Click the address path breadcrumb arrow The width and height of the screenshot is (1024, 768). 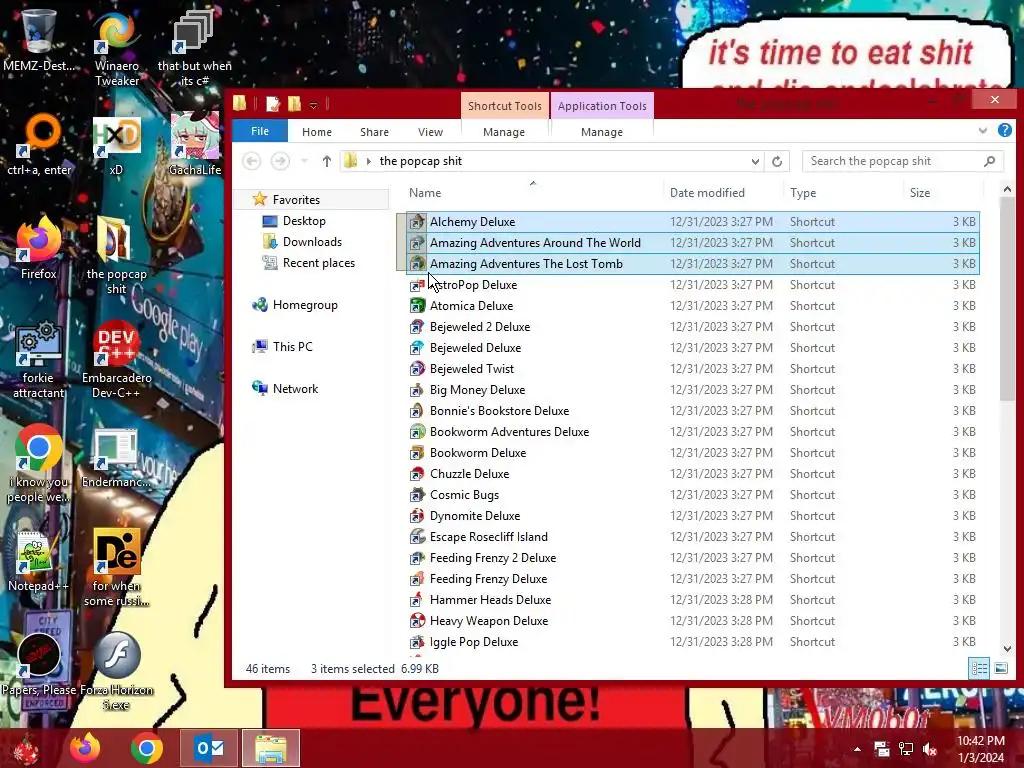(x=368, y=161)
